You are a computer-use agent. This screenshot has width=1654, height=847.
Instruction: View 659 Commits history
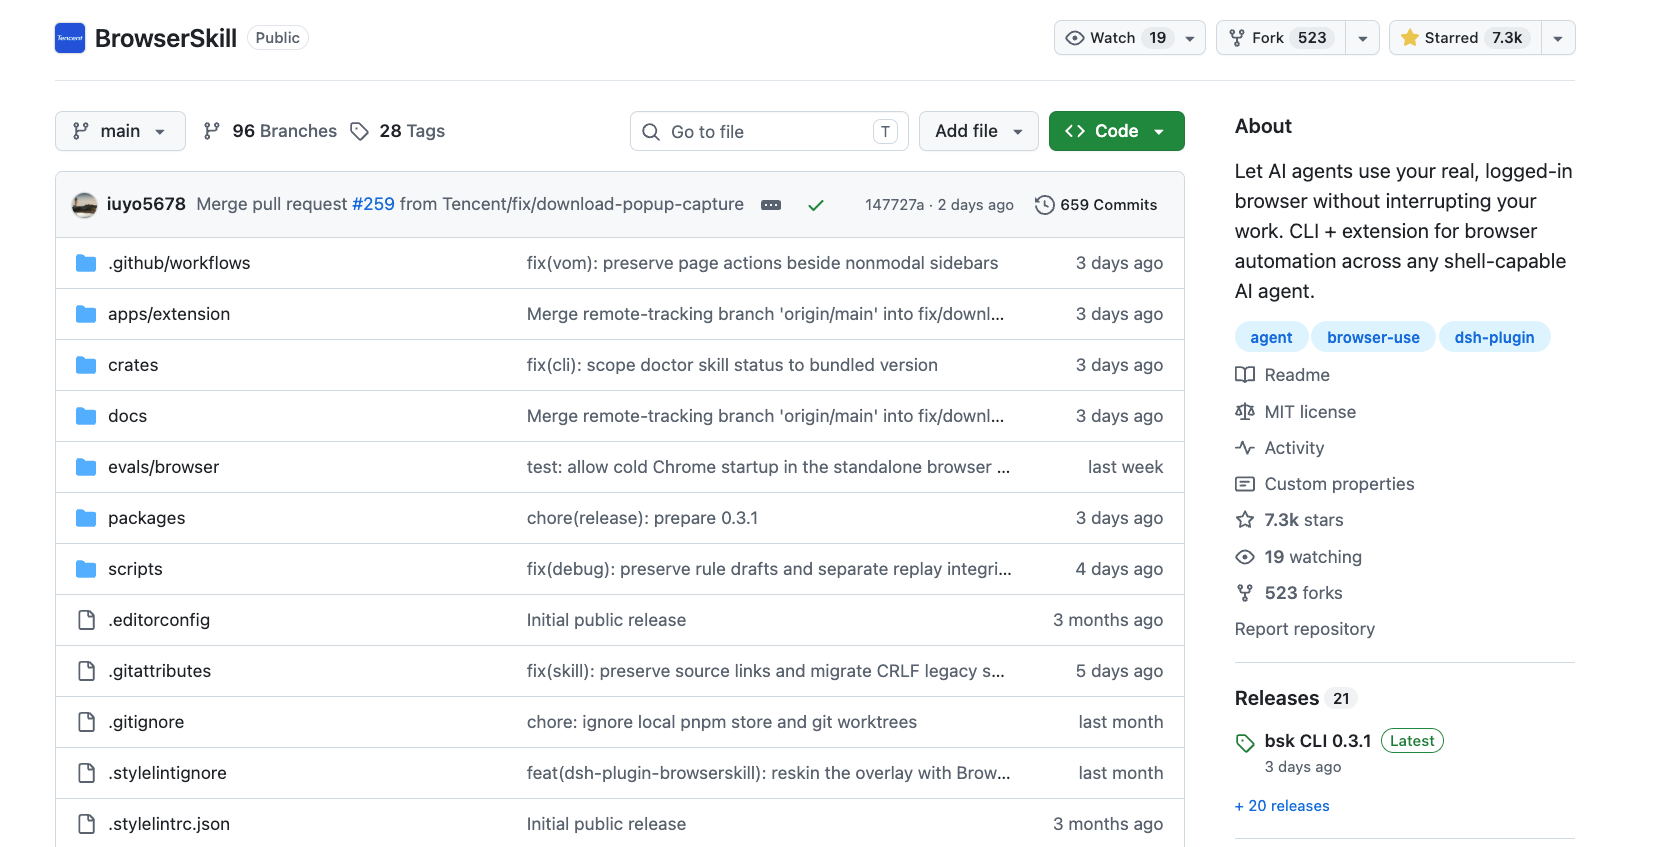pos(1097,205)
